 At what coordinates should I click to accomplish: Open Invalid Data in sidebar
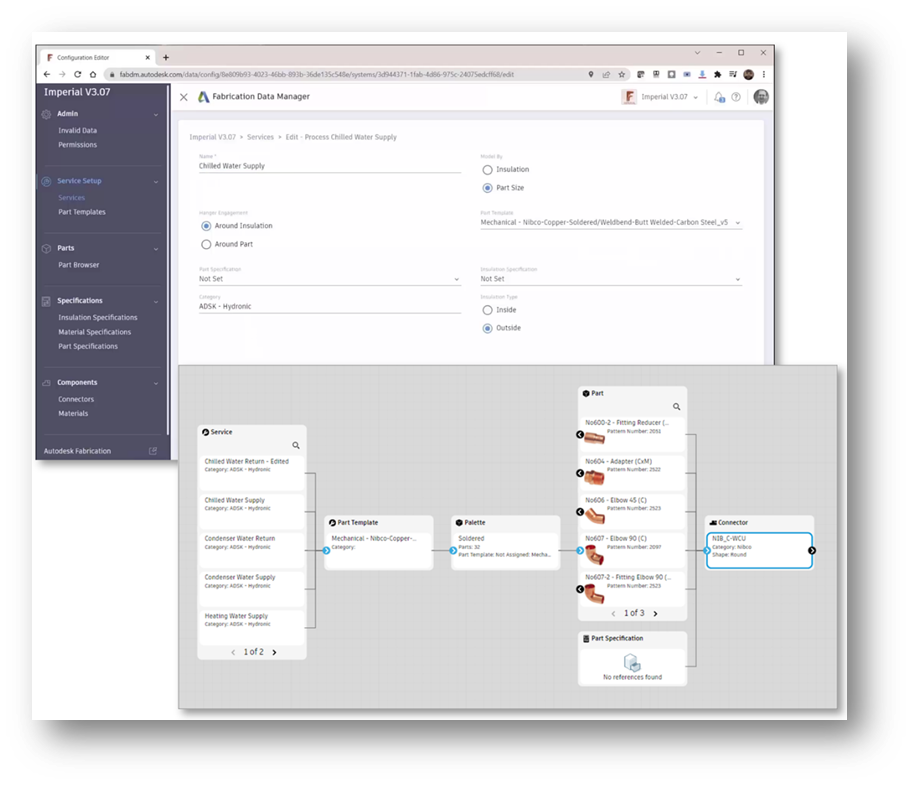(x=77, y=131)
